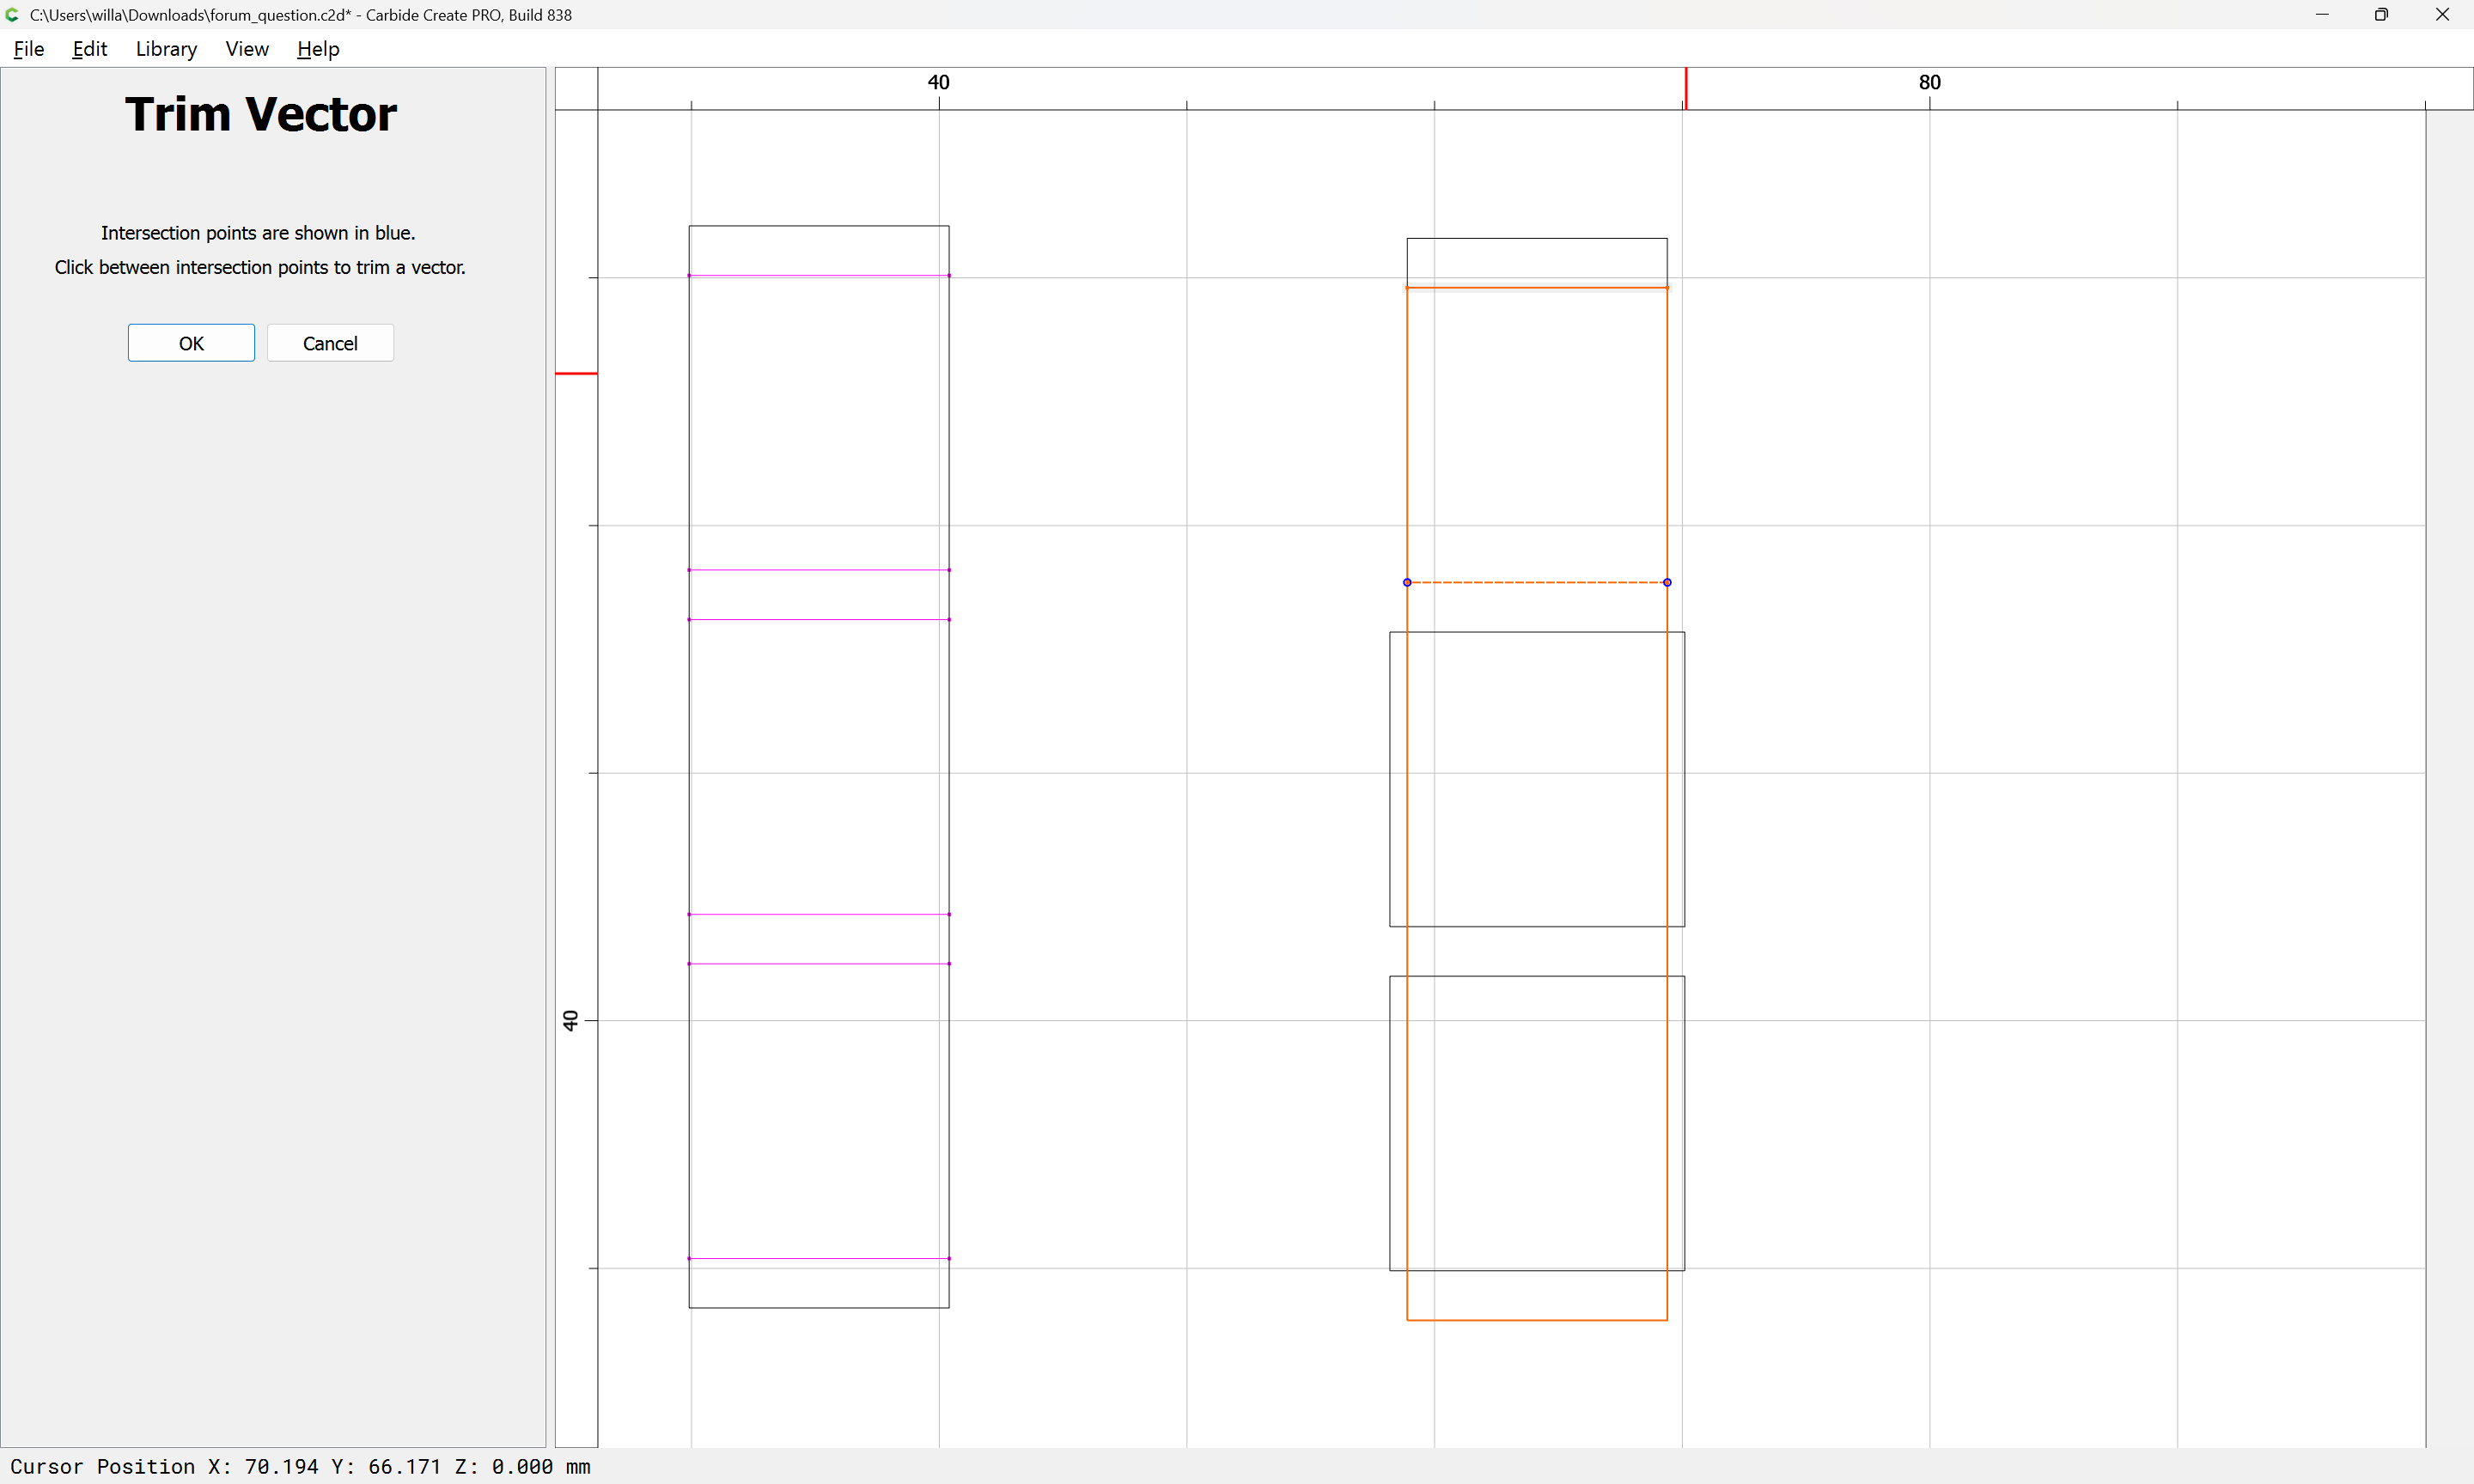This screenshot has width=2474, height=1484.
Task: Click the 80 label on the top ruler
Action: (1929, 83)
